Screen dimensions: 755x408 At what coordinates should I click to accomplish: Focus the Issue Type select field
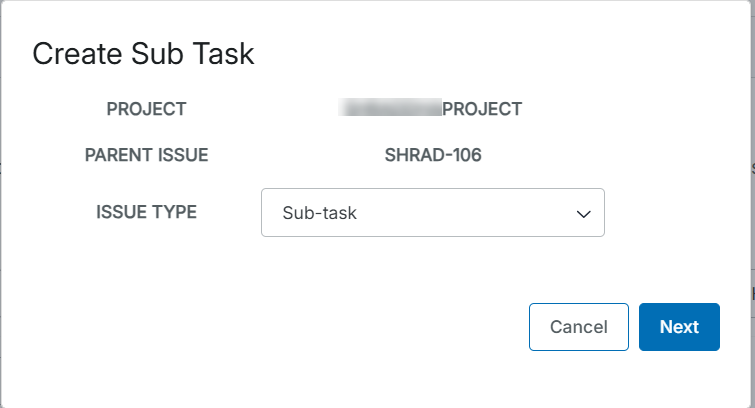pos(432,213)
